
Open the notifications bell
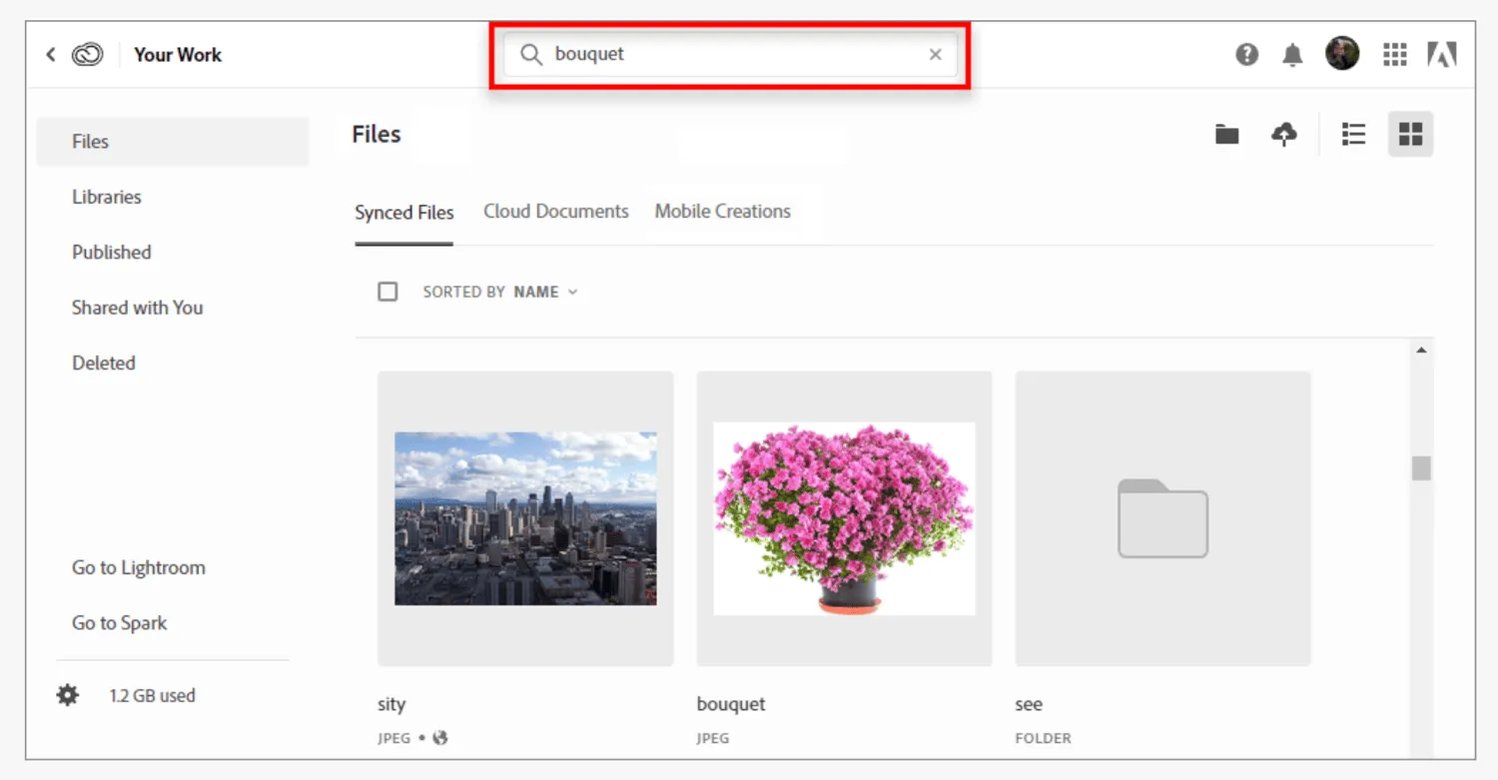(x=1293, y=55)
